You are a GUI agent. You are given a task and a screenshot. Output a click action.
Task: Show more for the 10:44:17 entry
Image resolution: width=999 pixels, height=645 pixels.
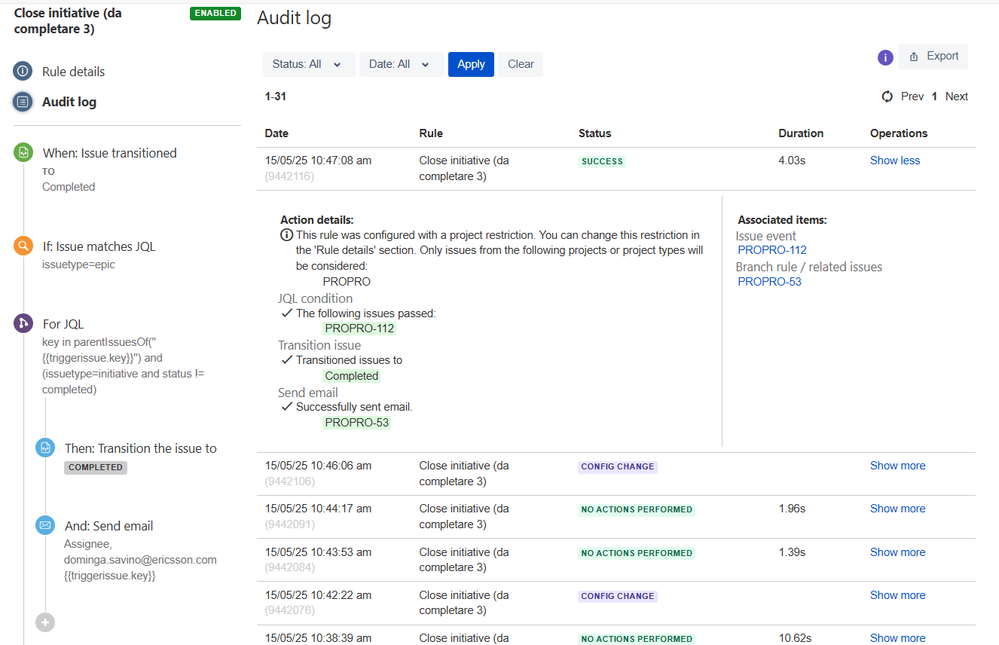897,509
